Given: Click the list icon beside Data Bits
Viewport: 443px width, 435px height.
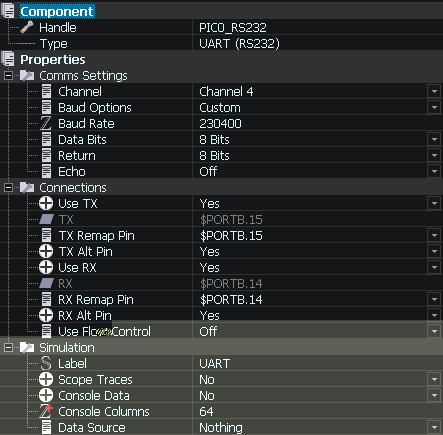Looking at the screenshot, I should [x=46, y=139].
